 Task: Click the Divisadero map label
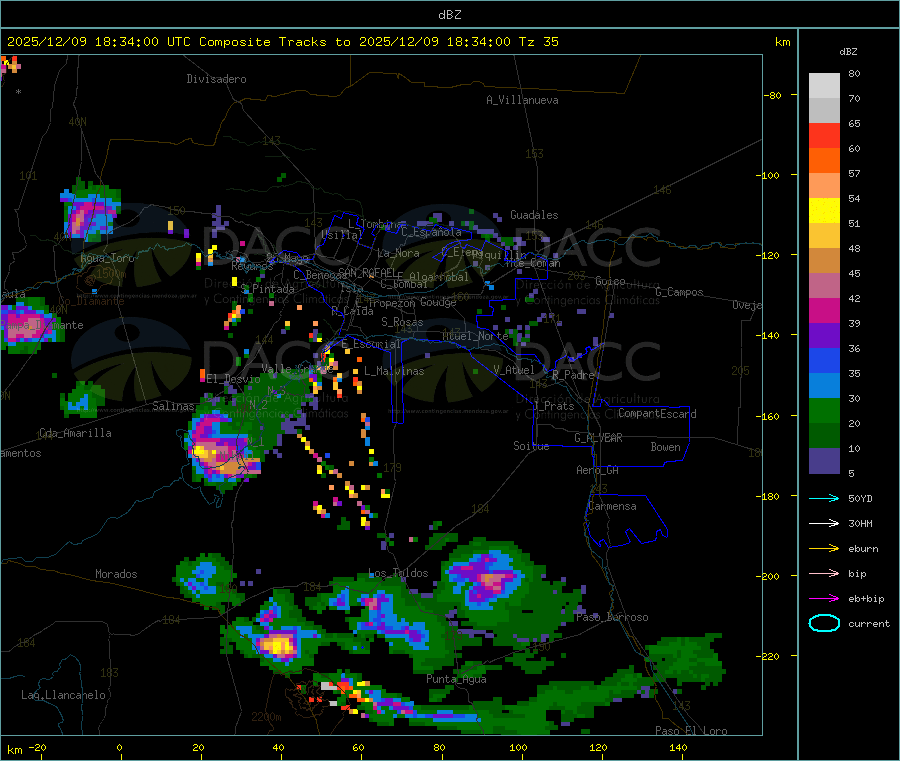point(216,79)
